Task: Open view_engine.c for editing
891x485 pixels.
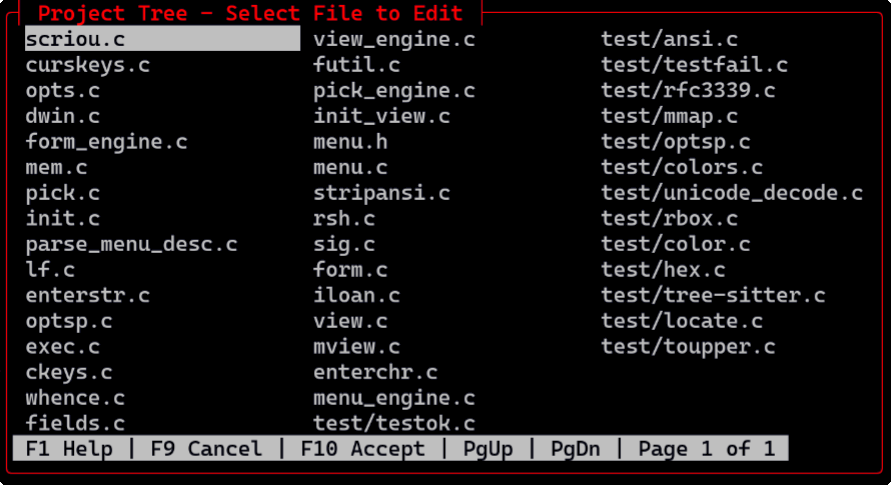Action: (394, 40)
